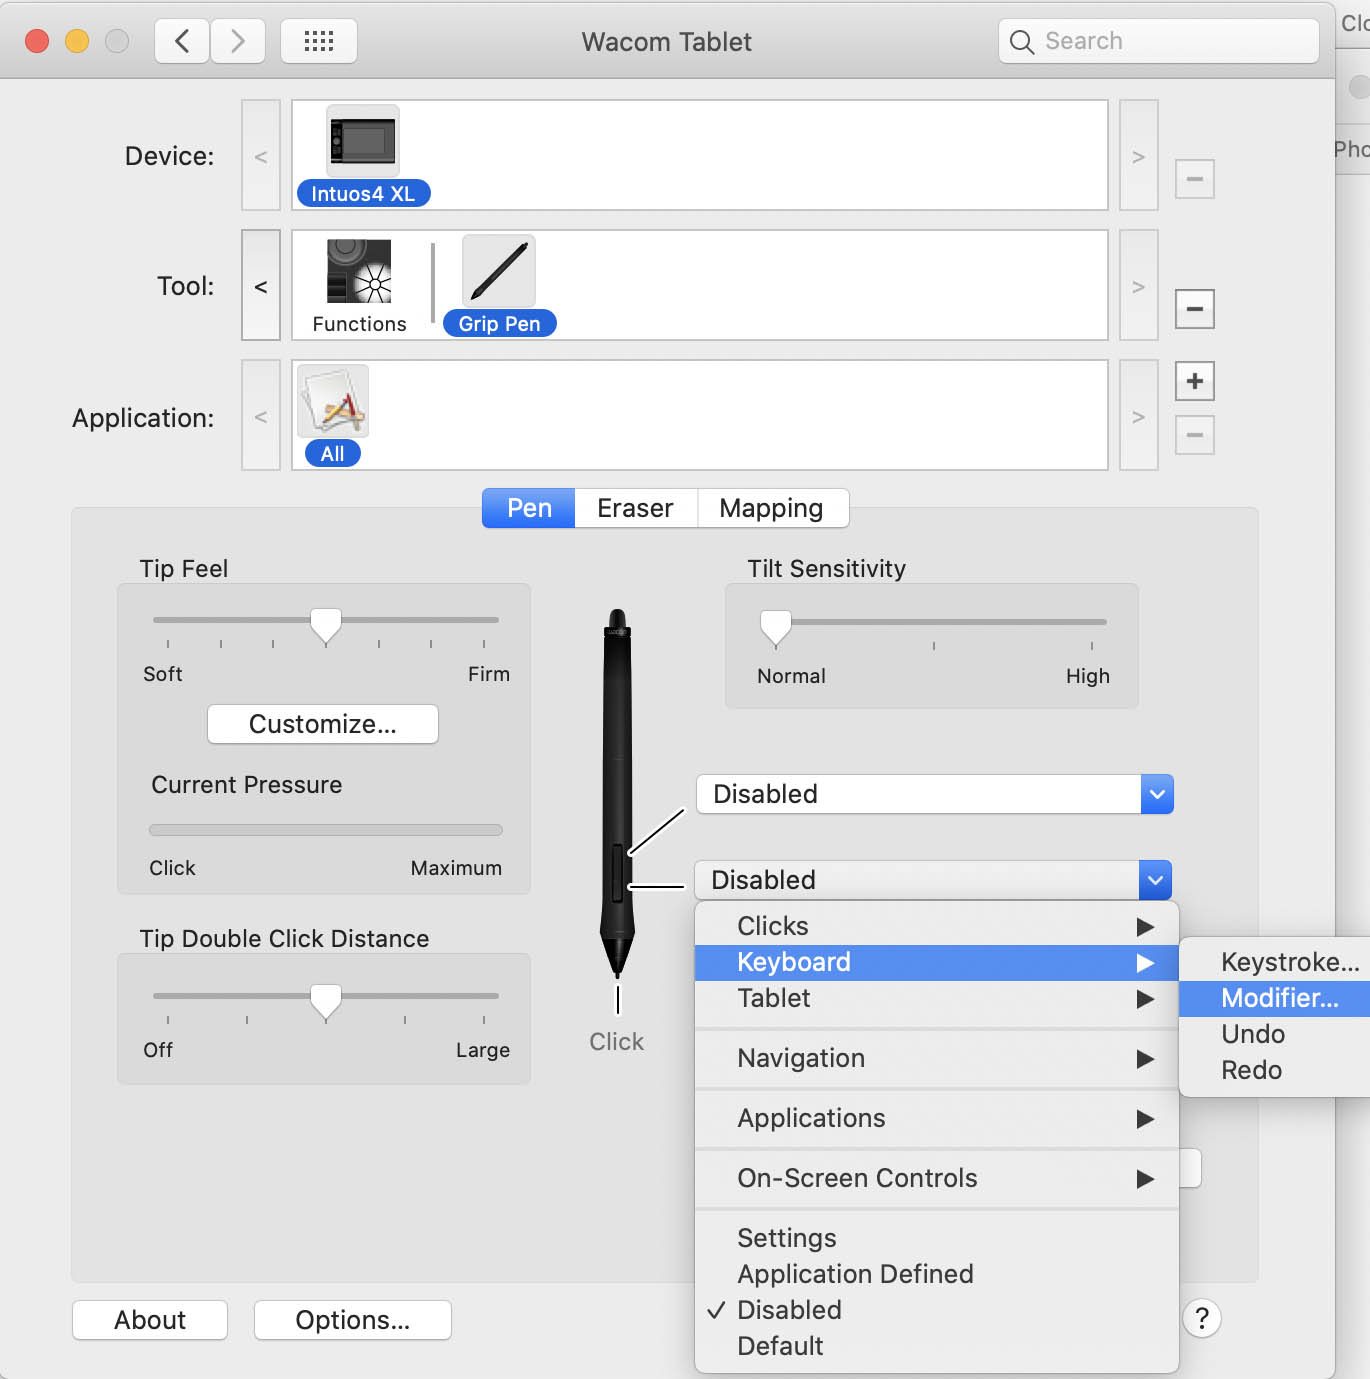The image size is (1370, 1379).
Task: Remove the selected tool with minus button
Action: [x=1194, y=309]
